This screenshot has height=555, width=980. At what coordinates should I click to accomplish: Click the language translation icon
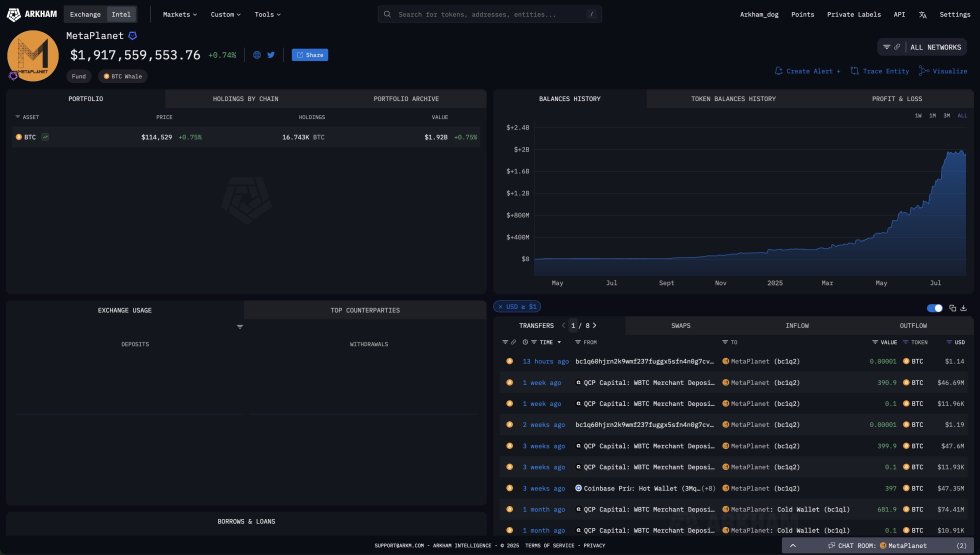point(922,15)
